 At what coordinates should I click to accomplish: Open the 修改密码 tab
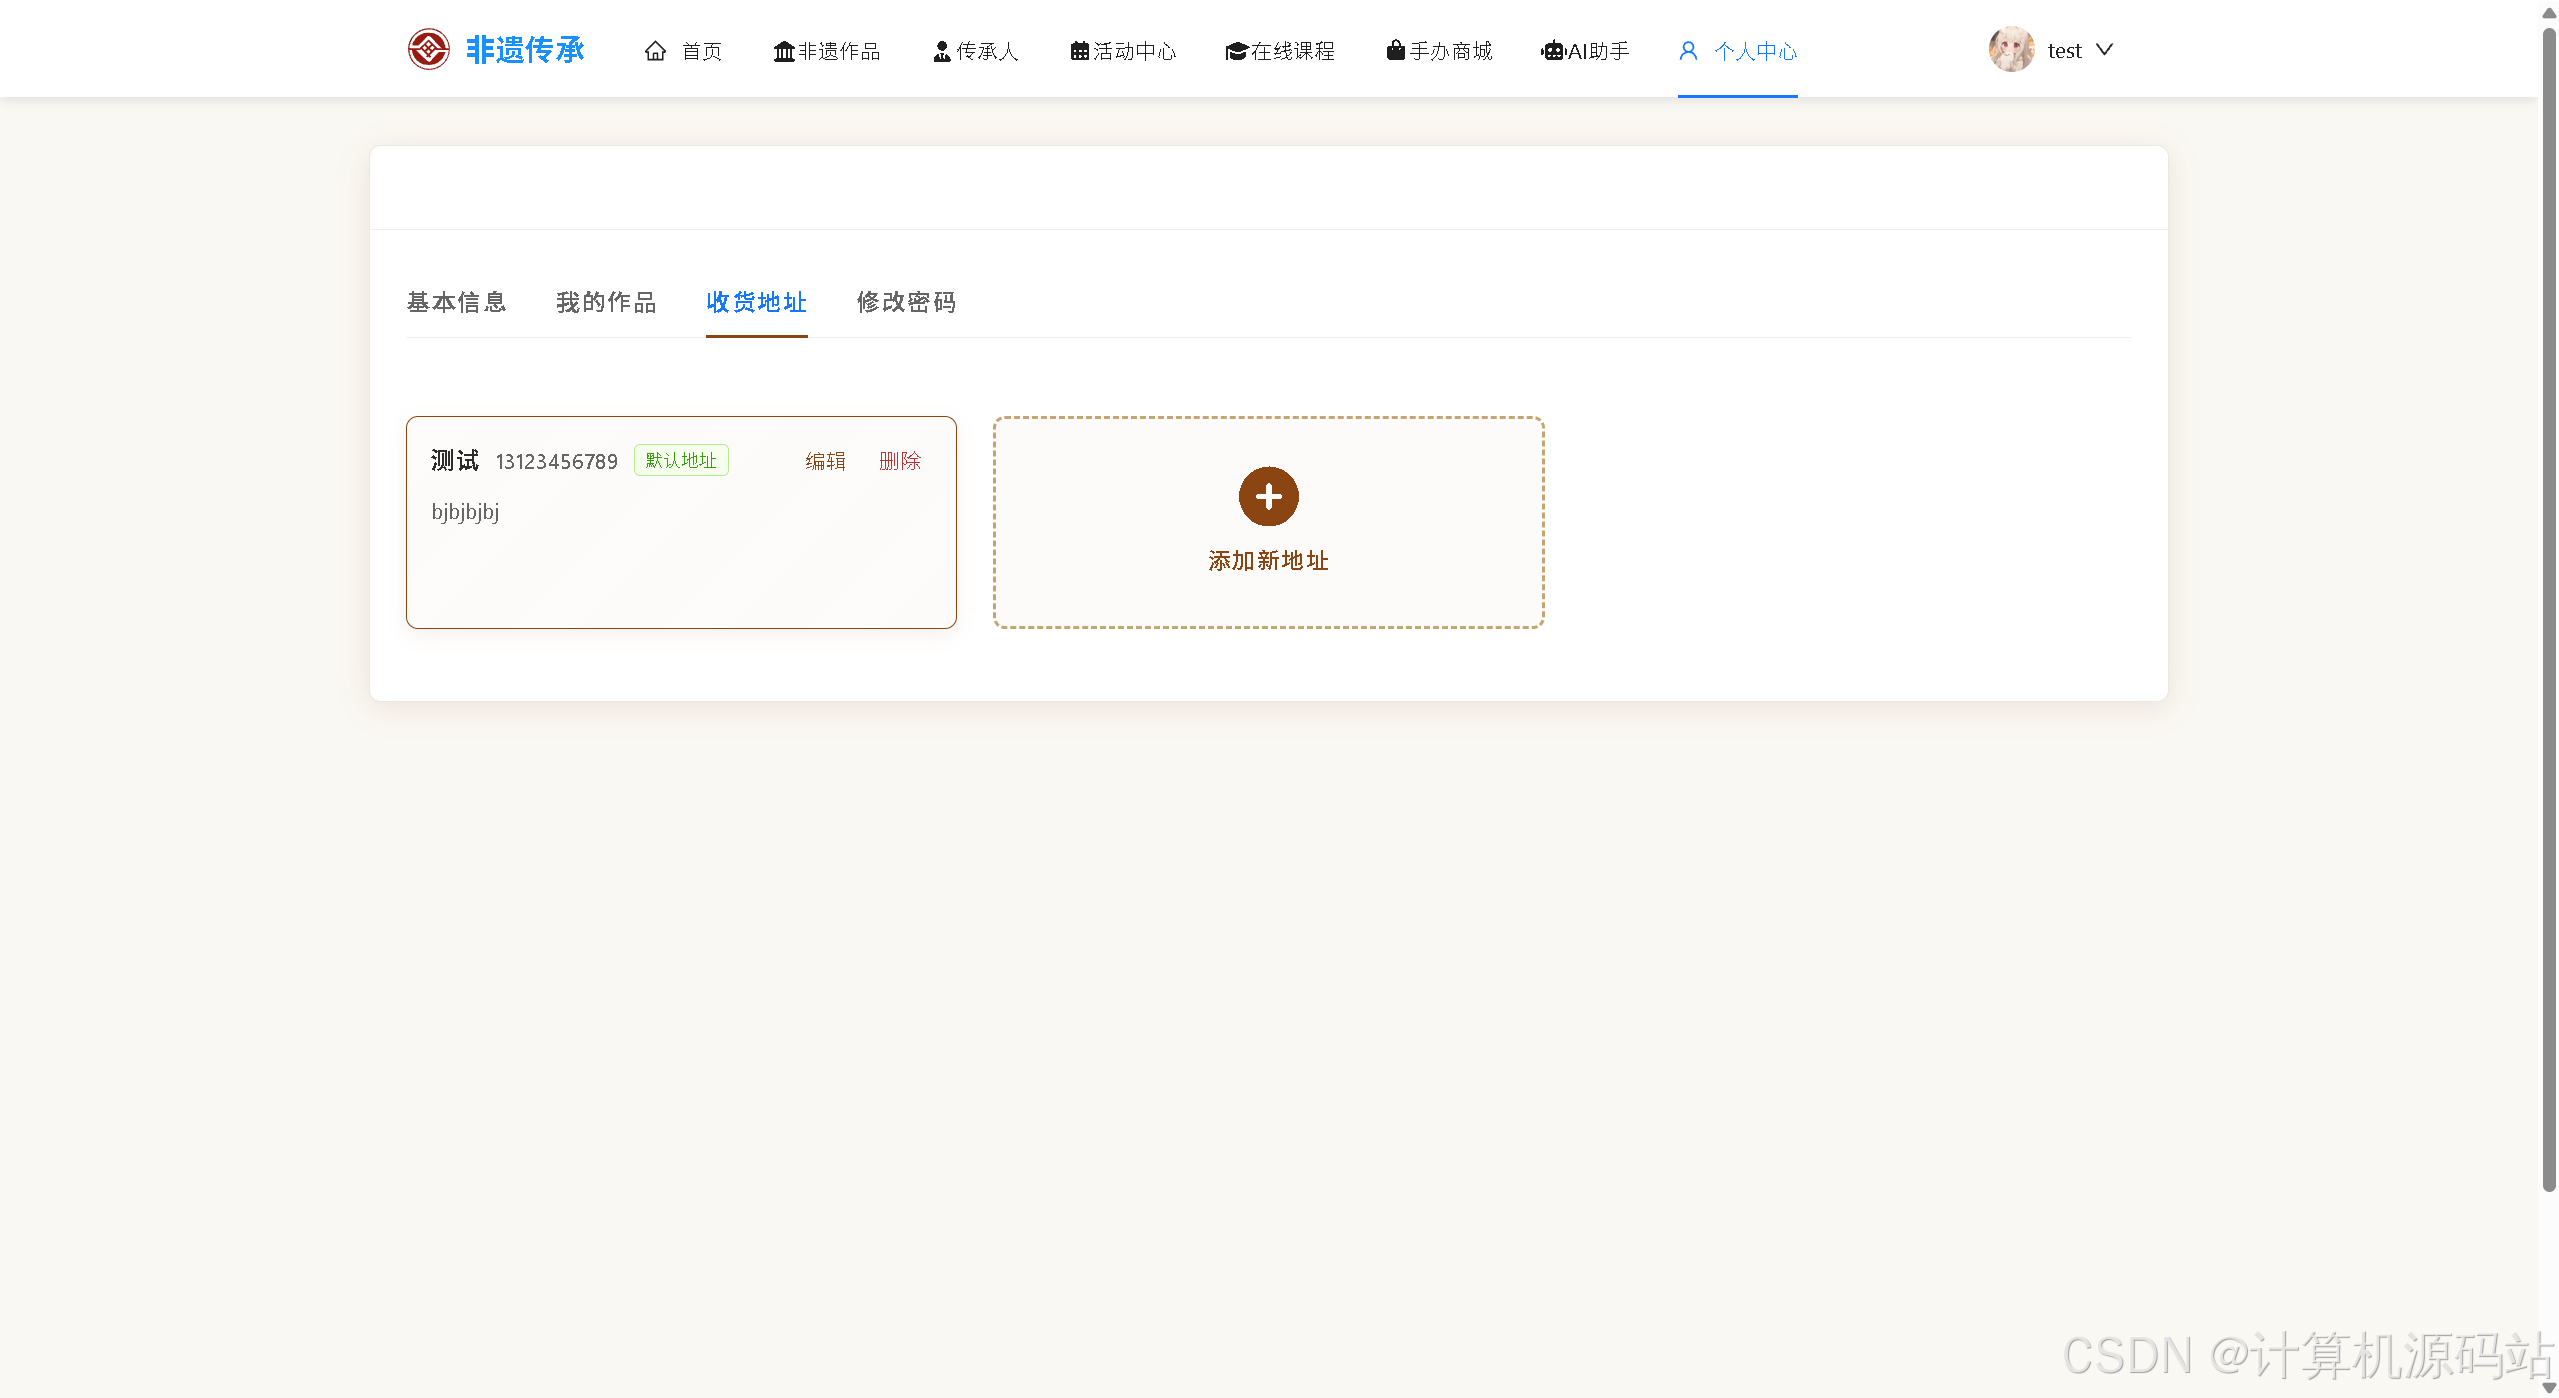pos(906,302)
